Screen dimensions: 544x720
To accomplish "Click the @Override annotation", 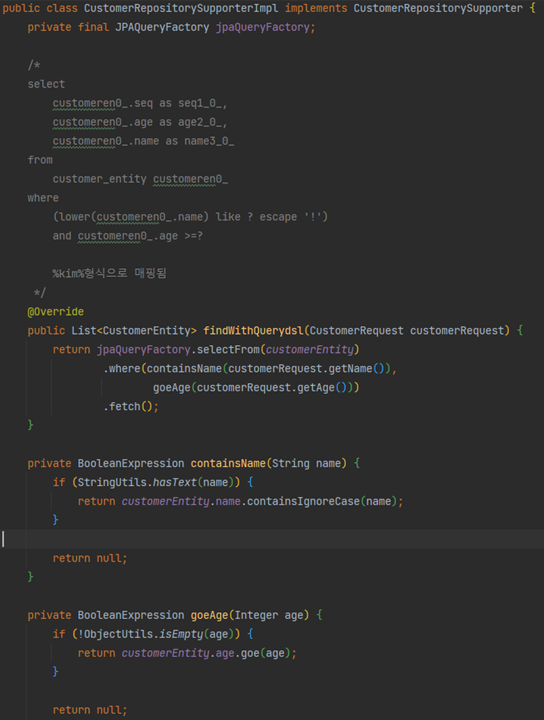I will point(56,312).
